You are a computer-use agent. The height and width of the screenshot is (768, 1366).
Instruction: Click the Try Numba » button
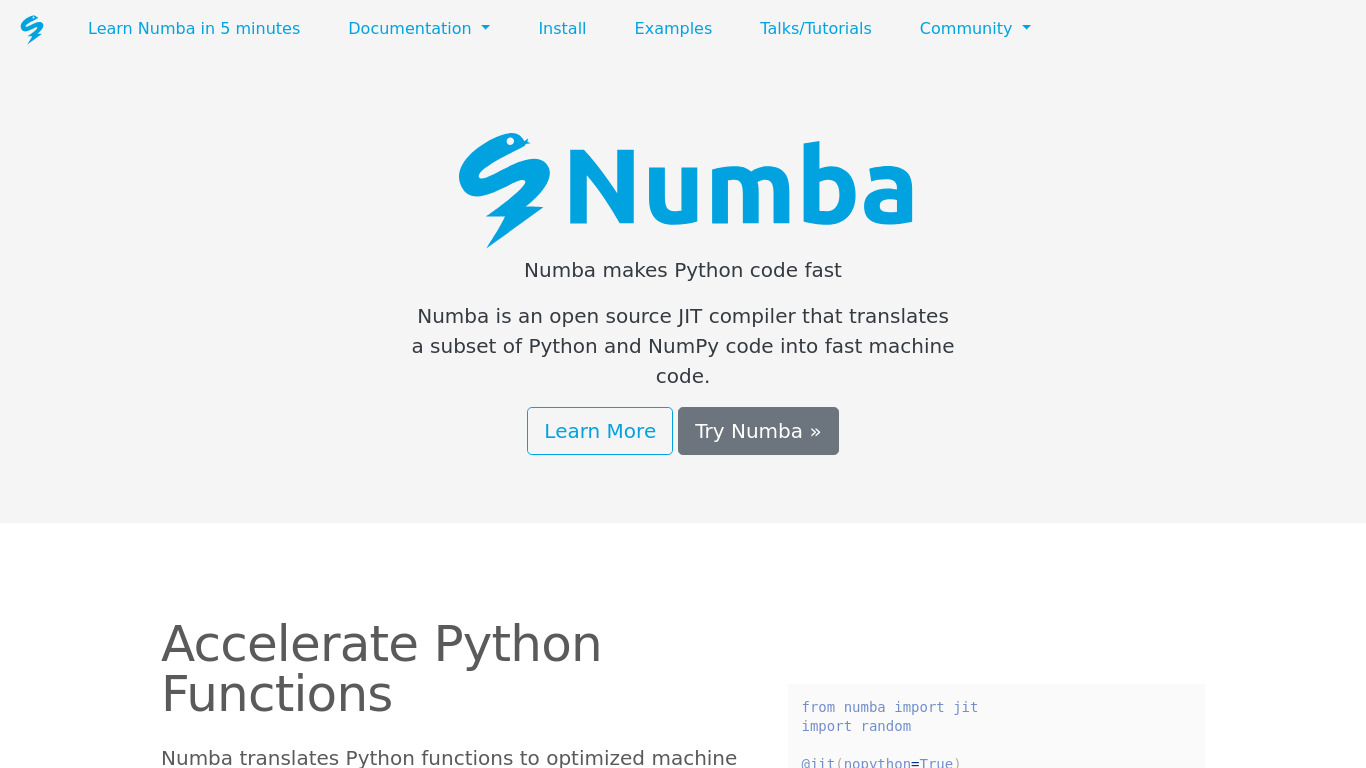[758, 431]
